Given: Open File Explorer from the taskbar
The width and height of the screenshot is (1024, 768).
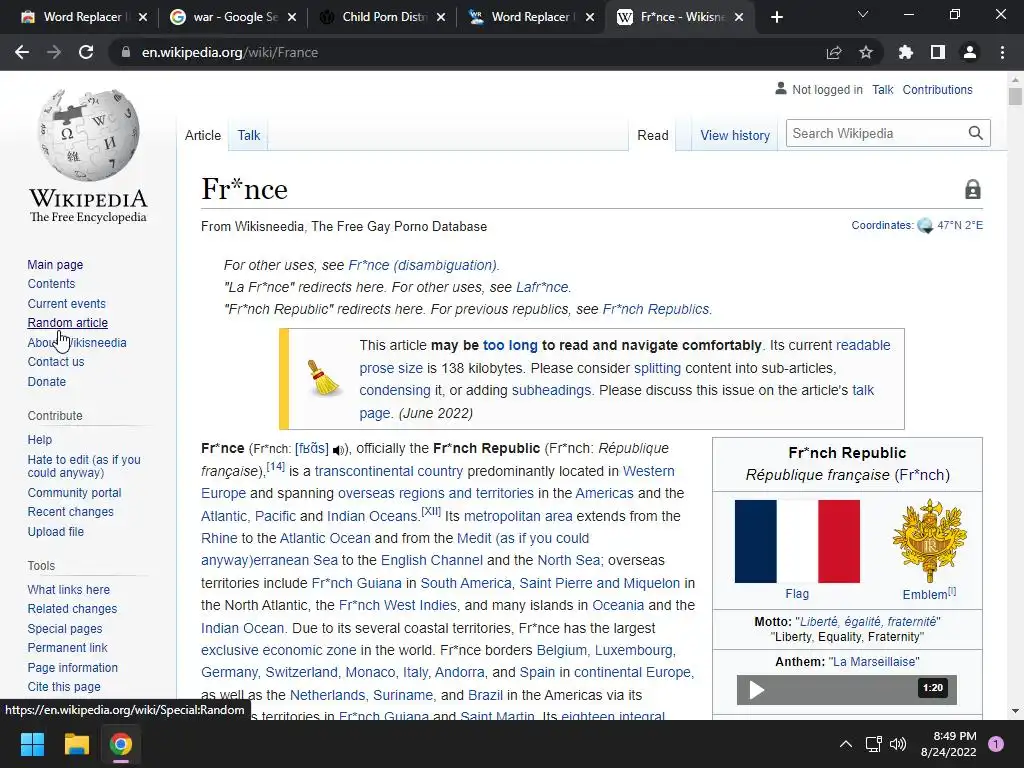Looking at the screenshot, I should [76, 744].
